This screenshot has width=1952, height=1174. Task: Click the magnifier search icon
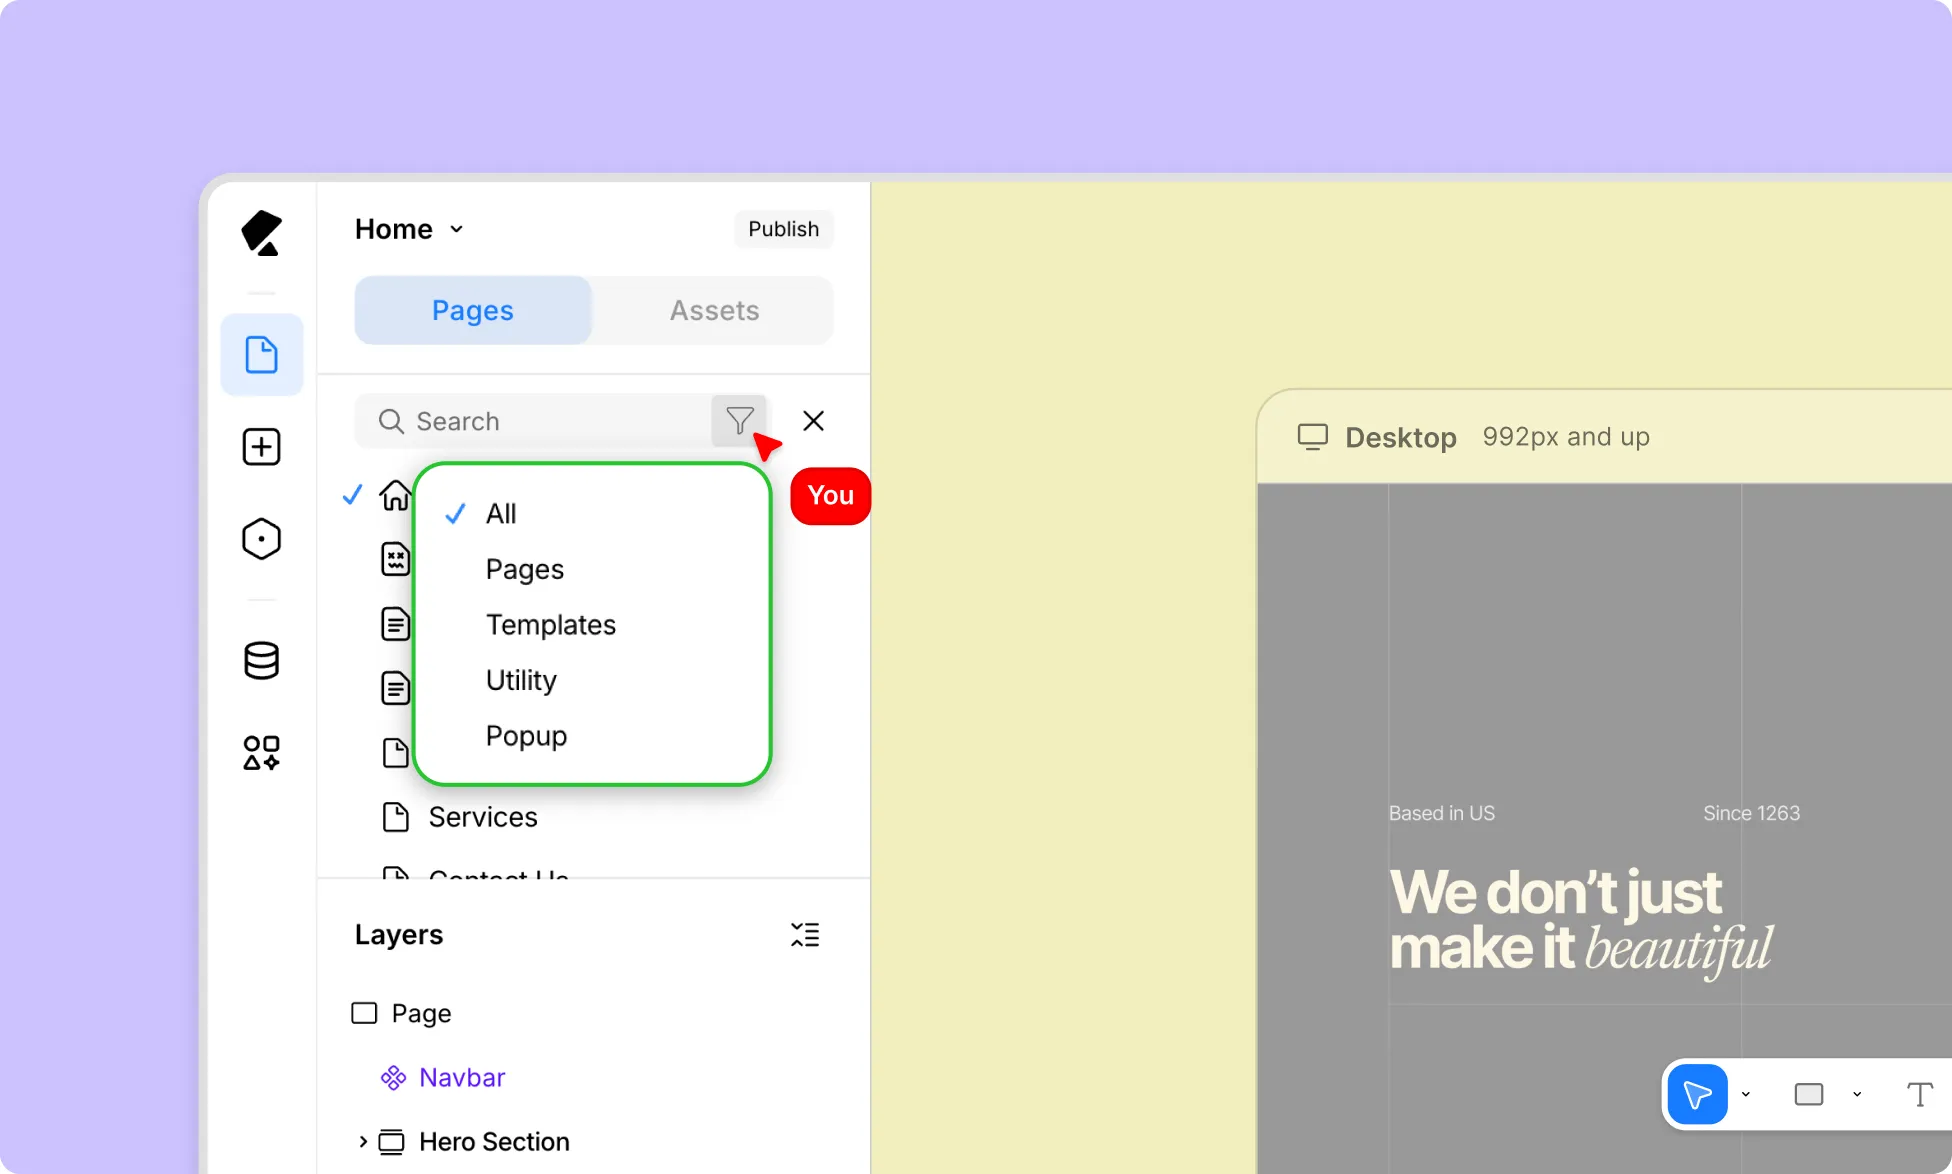point(391,421)
